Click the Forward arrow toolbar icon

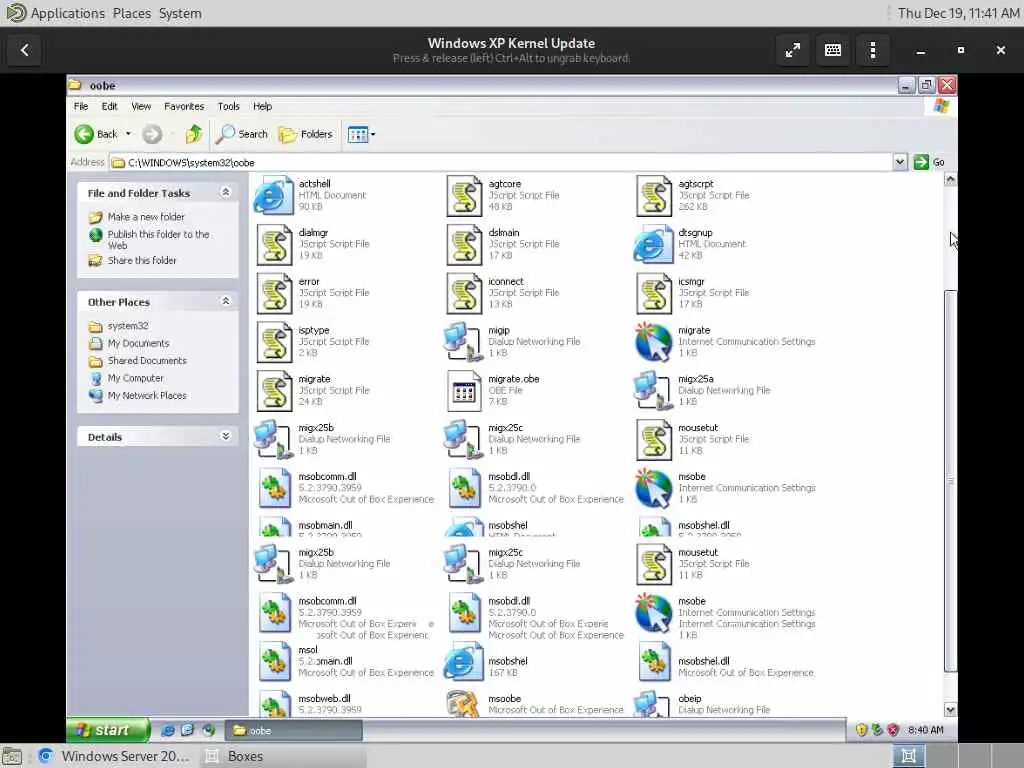coord(152,134)
